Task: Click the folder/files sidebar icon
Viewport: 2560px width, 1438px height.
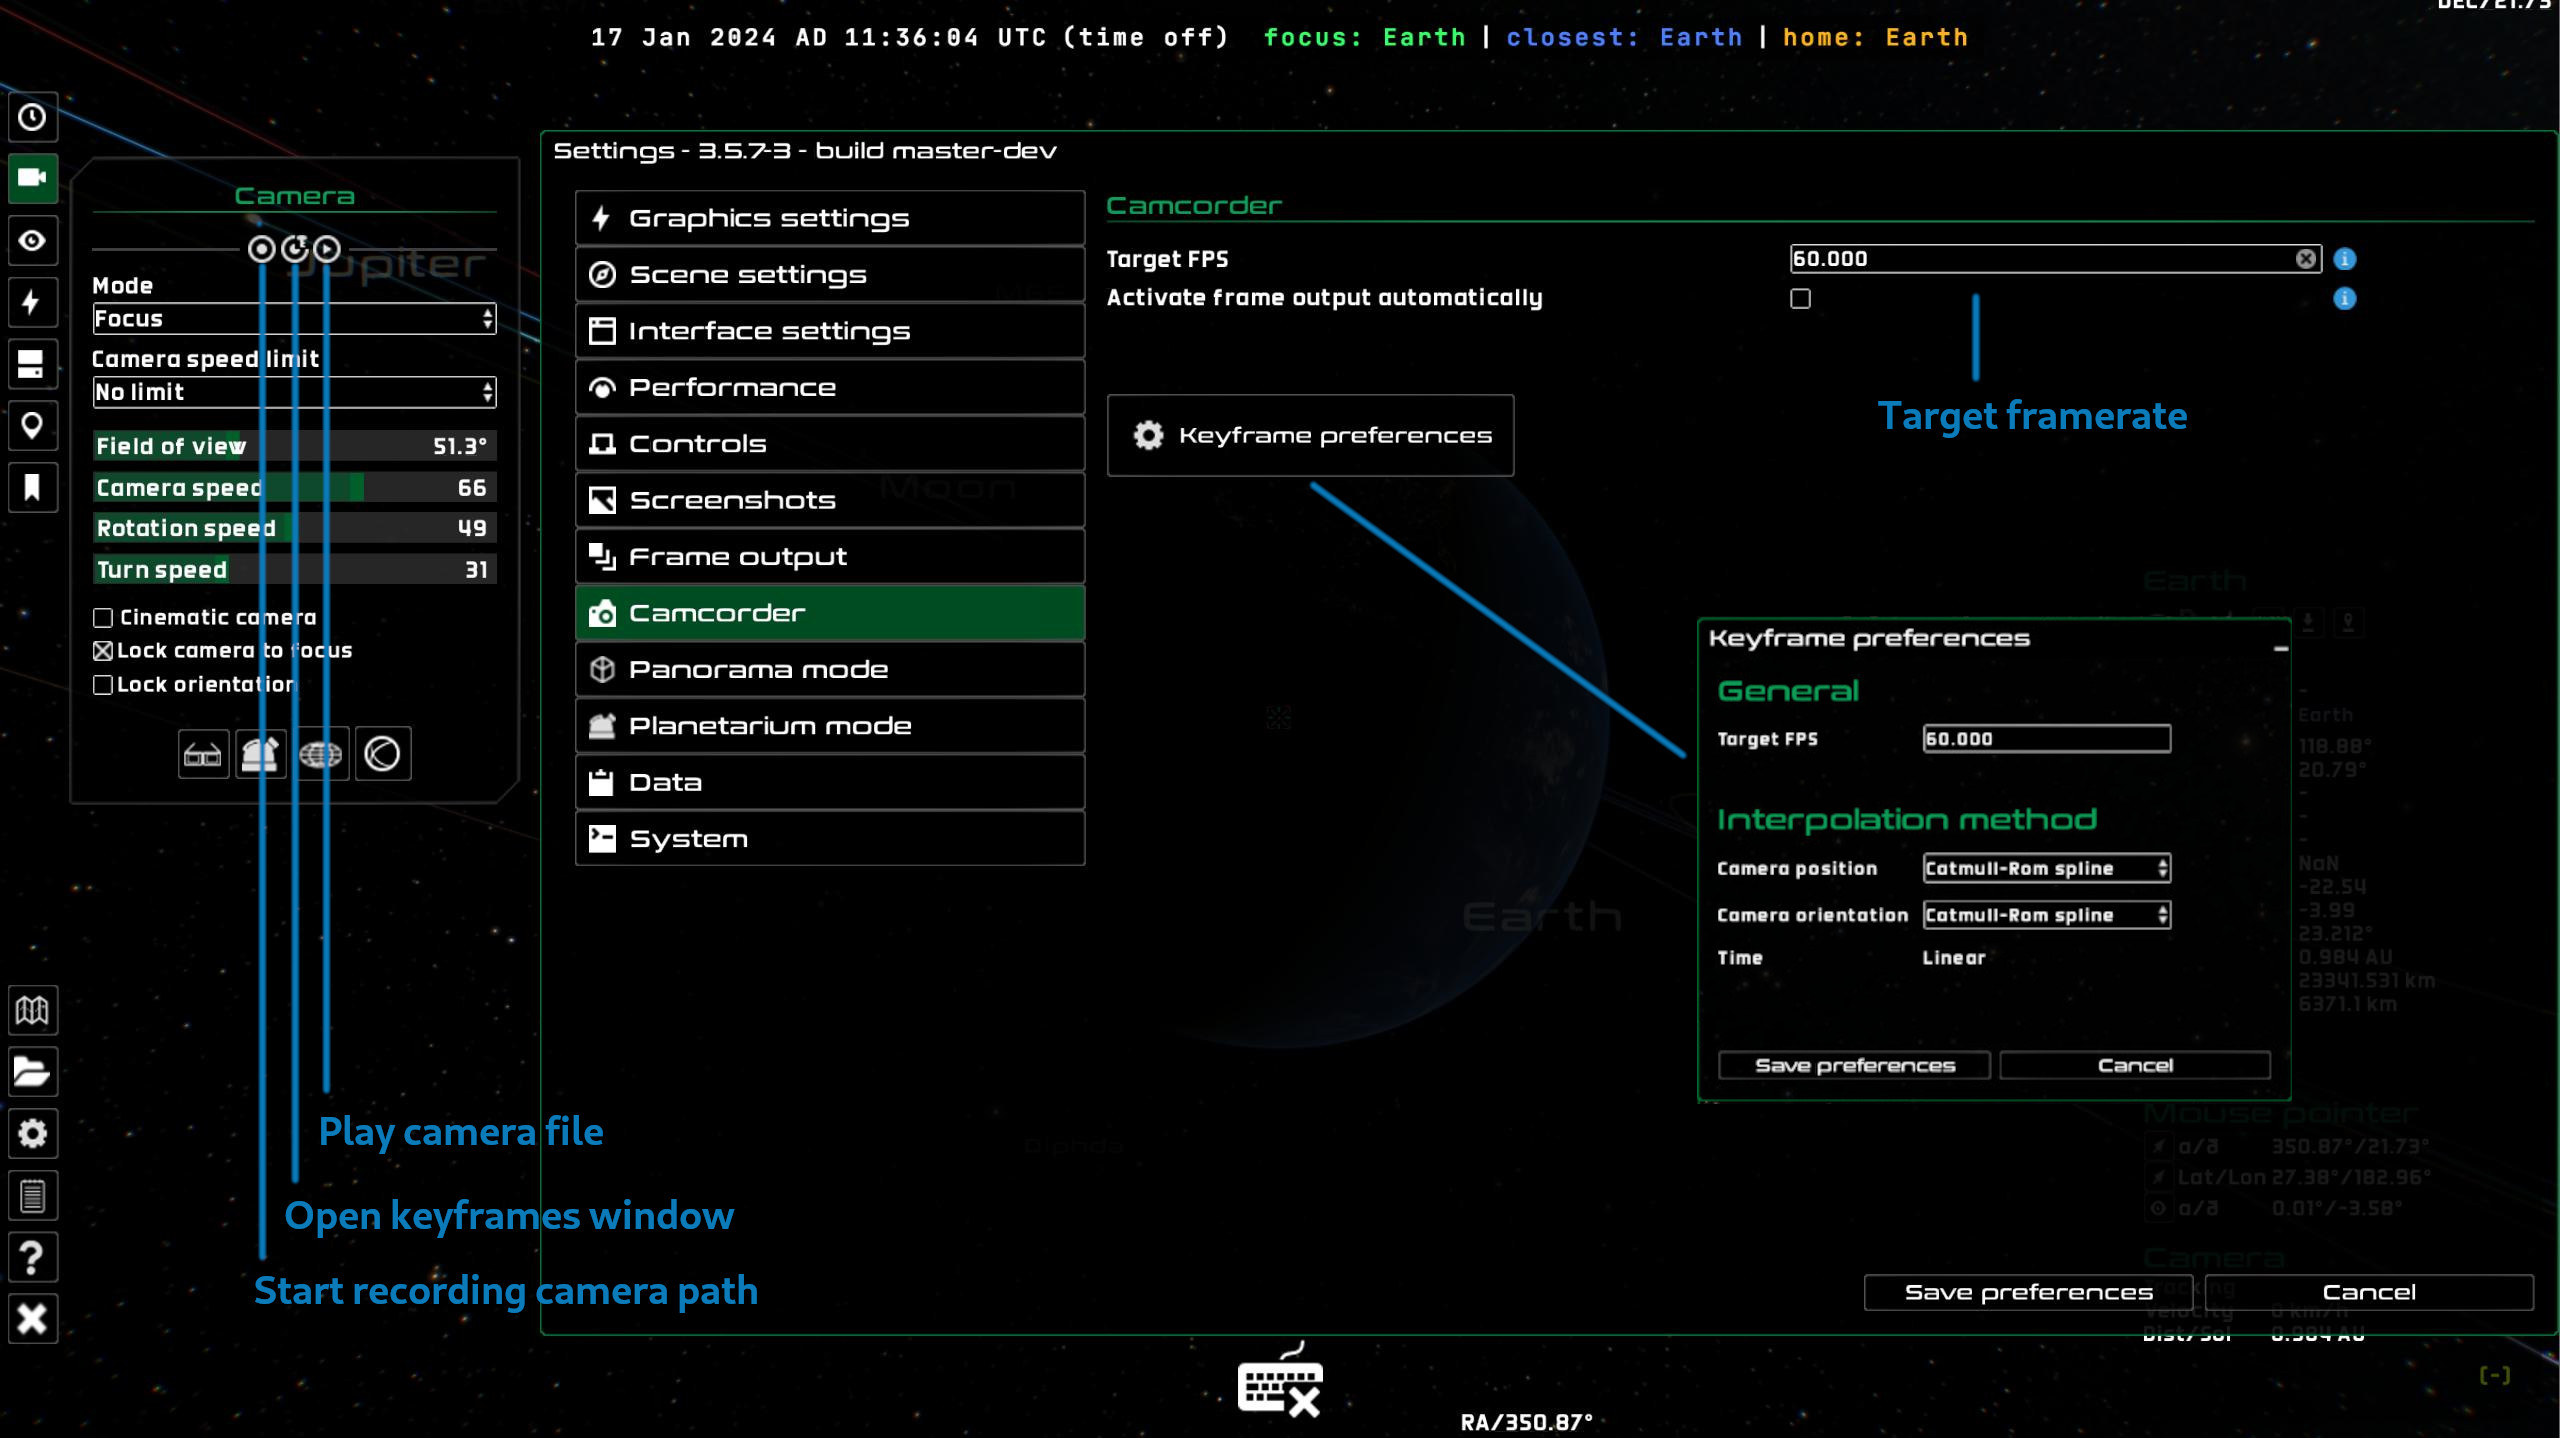Action: coord(32,1072)
